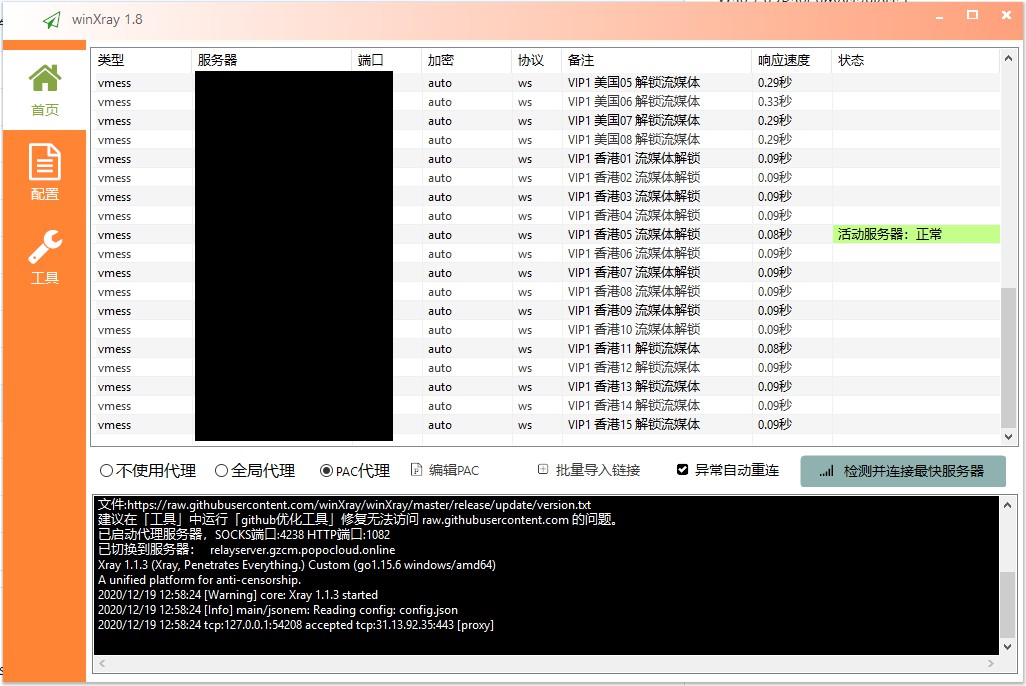Click the 批量导入链接 plus icon
This screenshot has height=686, width=1026.
tap(543, 469)
